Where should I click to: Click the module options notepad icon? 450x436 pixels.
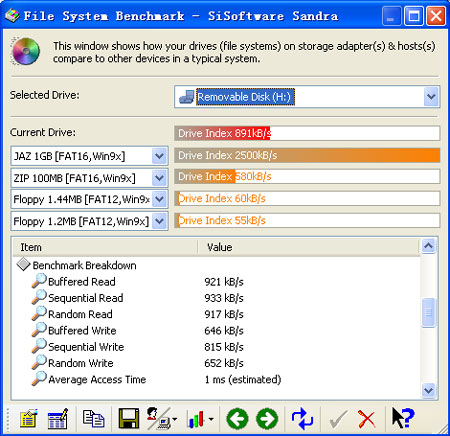point(29,418)
